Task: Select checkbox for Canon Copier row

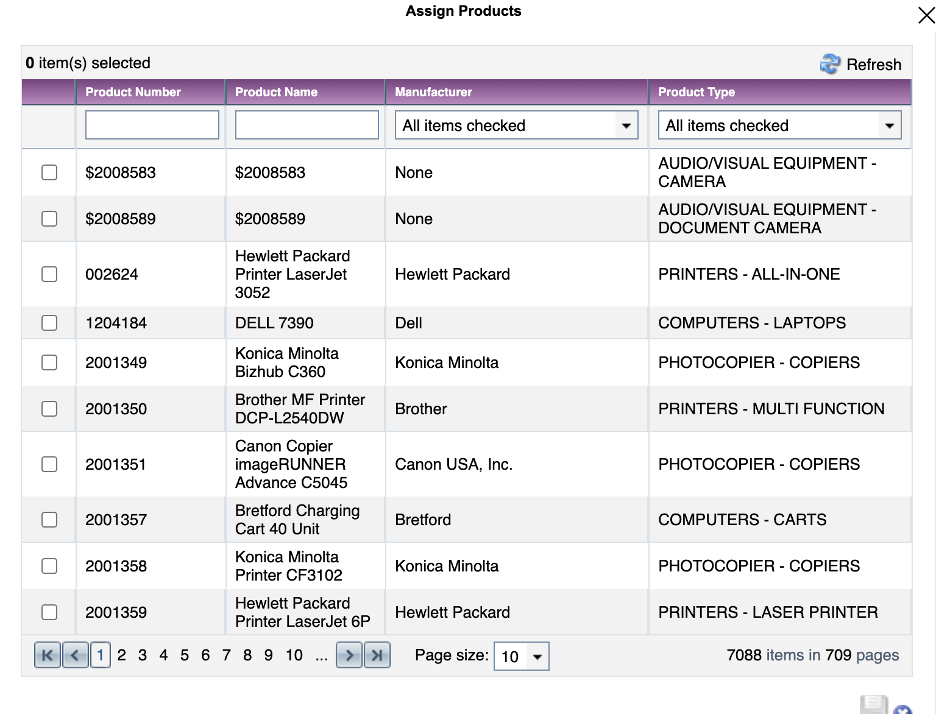Action: 50,464
